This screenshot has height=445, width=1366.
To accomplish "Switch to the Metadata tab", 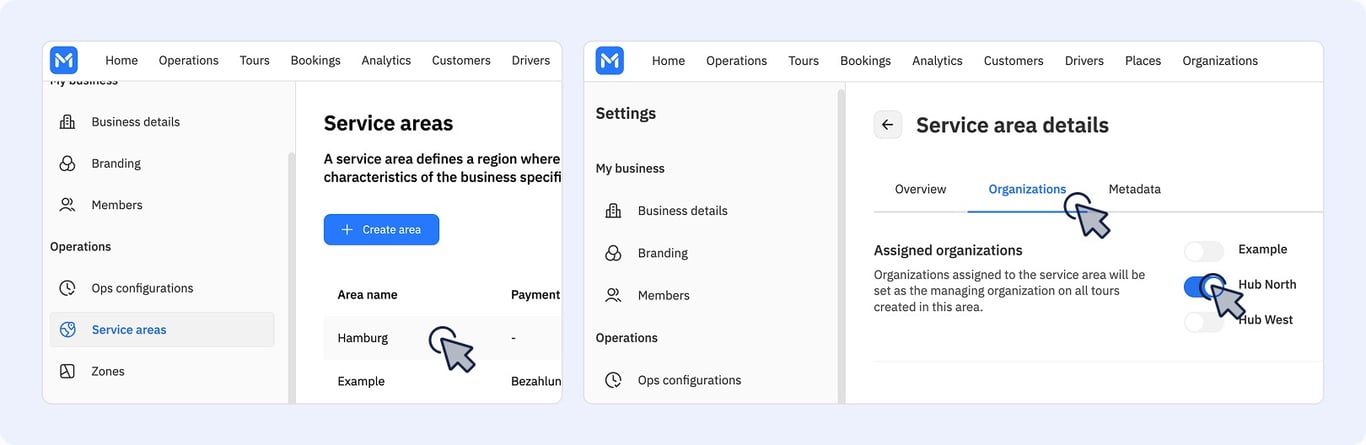I will 1134,189.
